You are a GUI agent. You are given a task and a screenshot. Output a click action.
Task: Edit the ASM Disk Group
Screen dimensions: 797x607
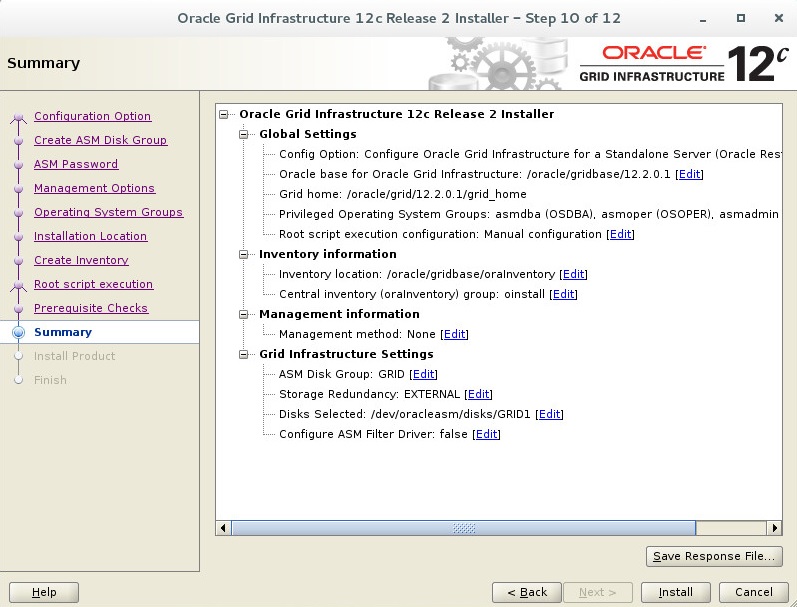(423, 374)
